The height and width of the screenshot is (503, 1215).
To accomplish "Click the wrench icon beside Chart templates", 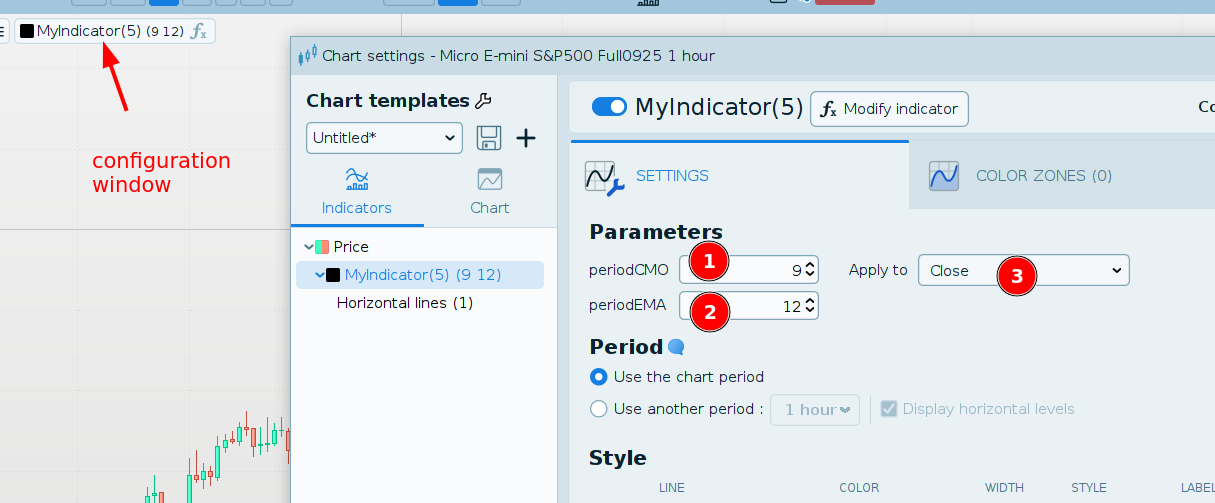I will 483,100.
